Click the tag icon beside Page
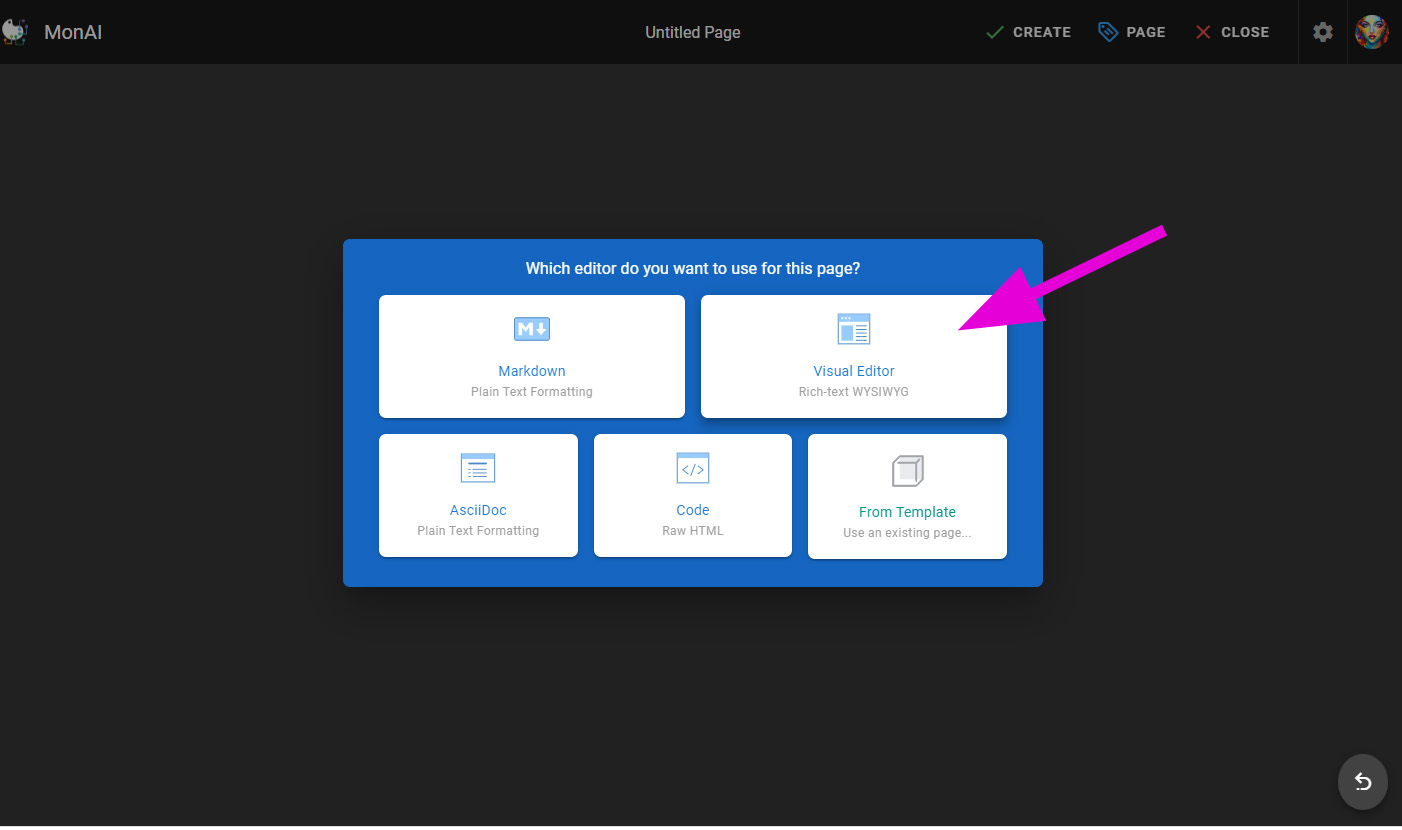This screenshot has height=830, width=1402. pyautogui.click(x=1107, y=32)
